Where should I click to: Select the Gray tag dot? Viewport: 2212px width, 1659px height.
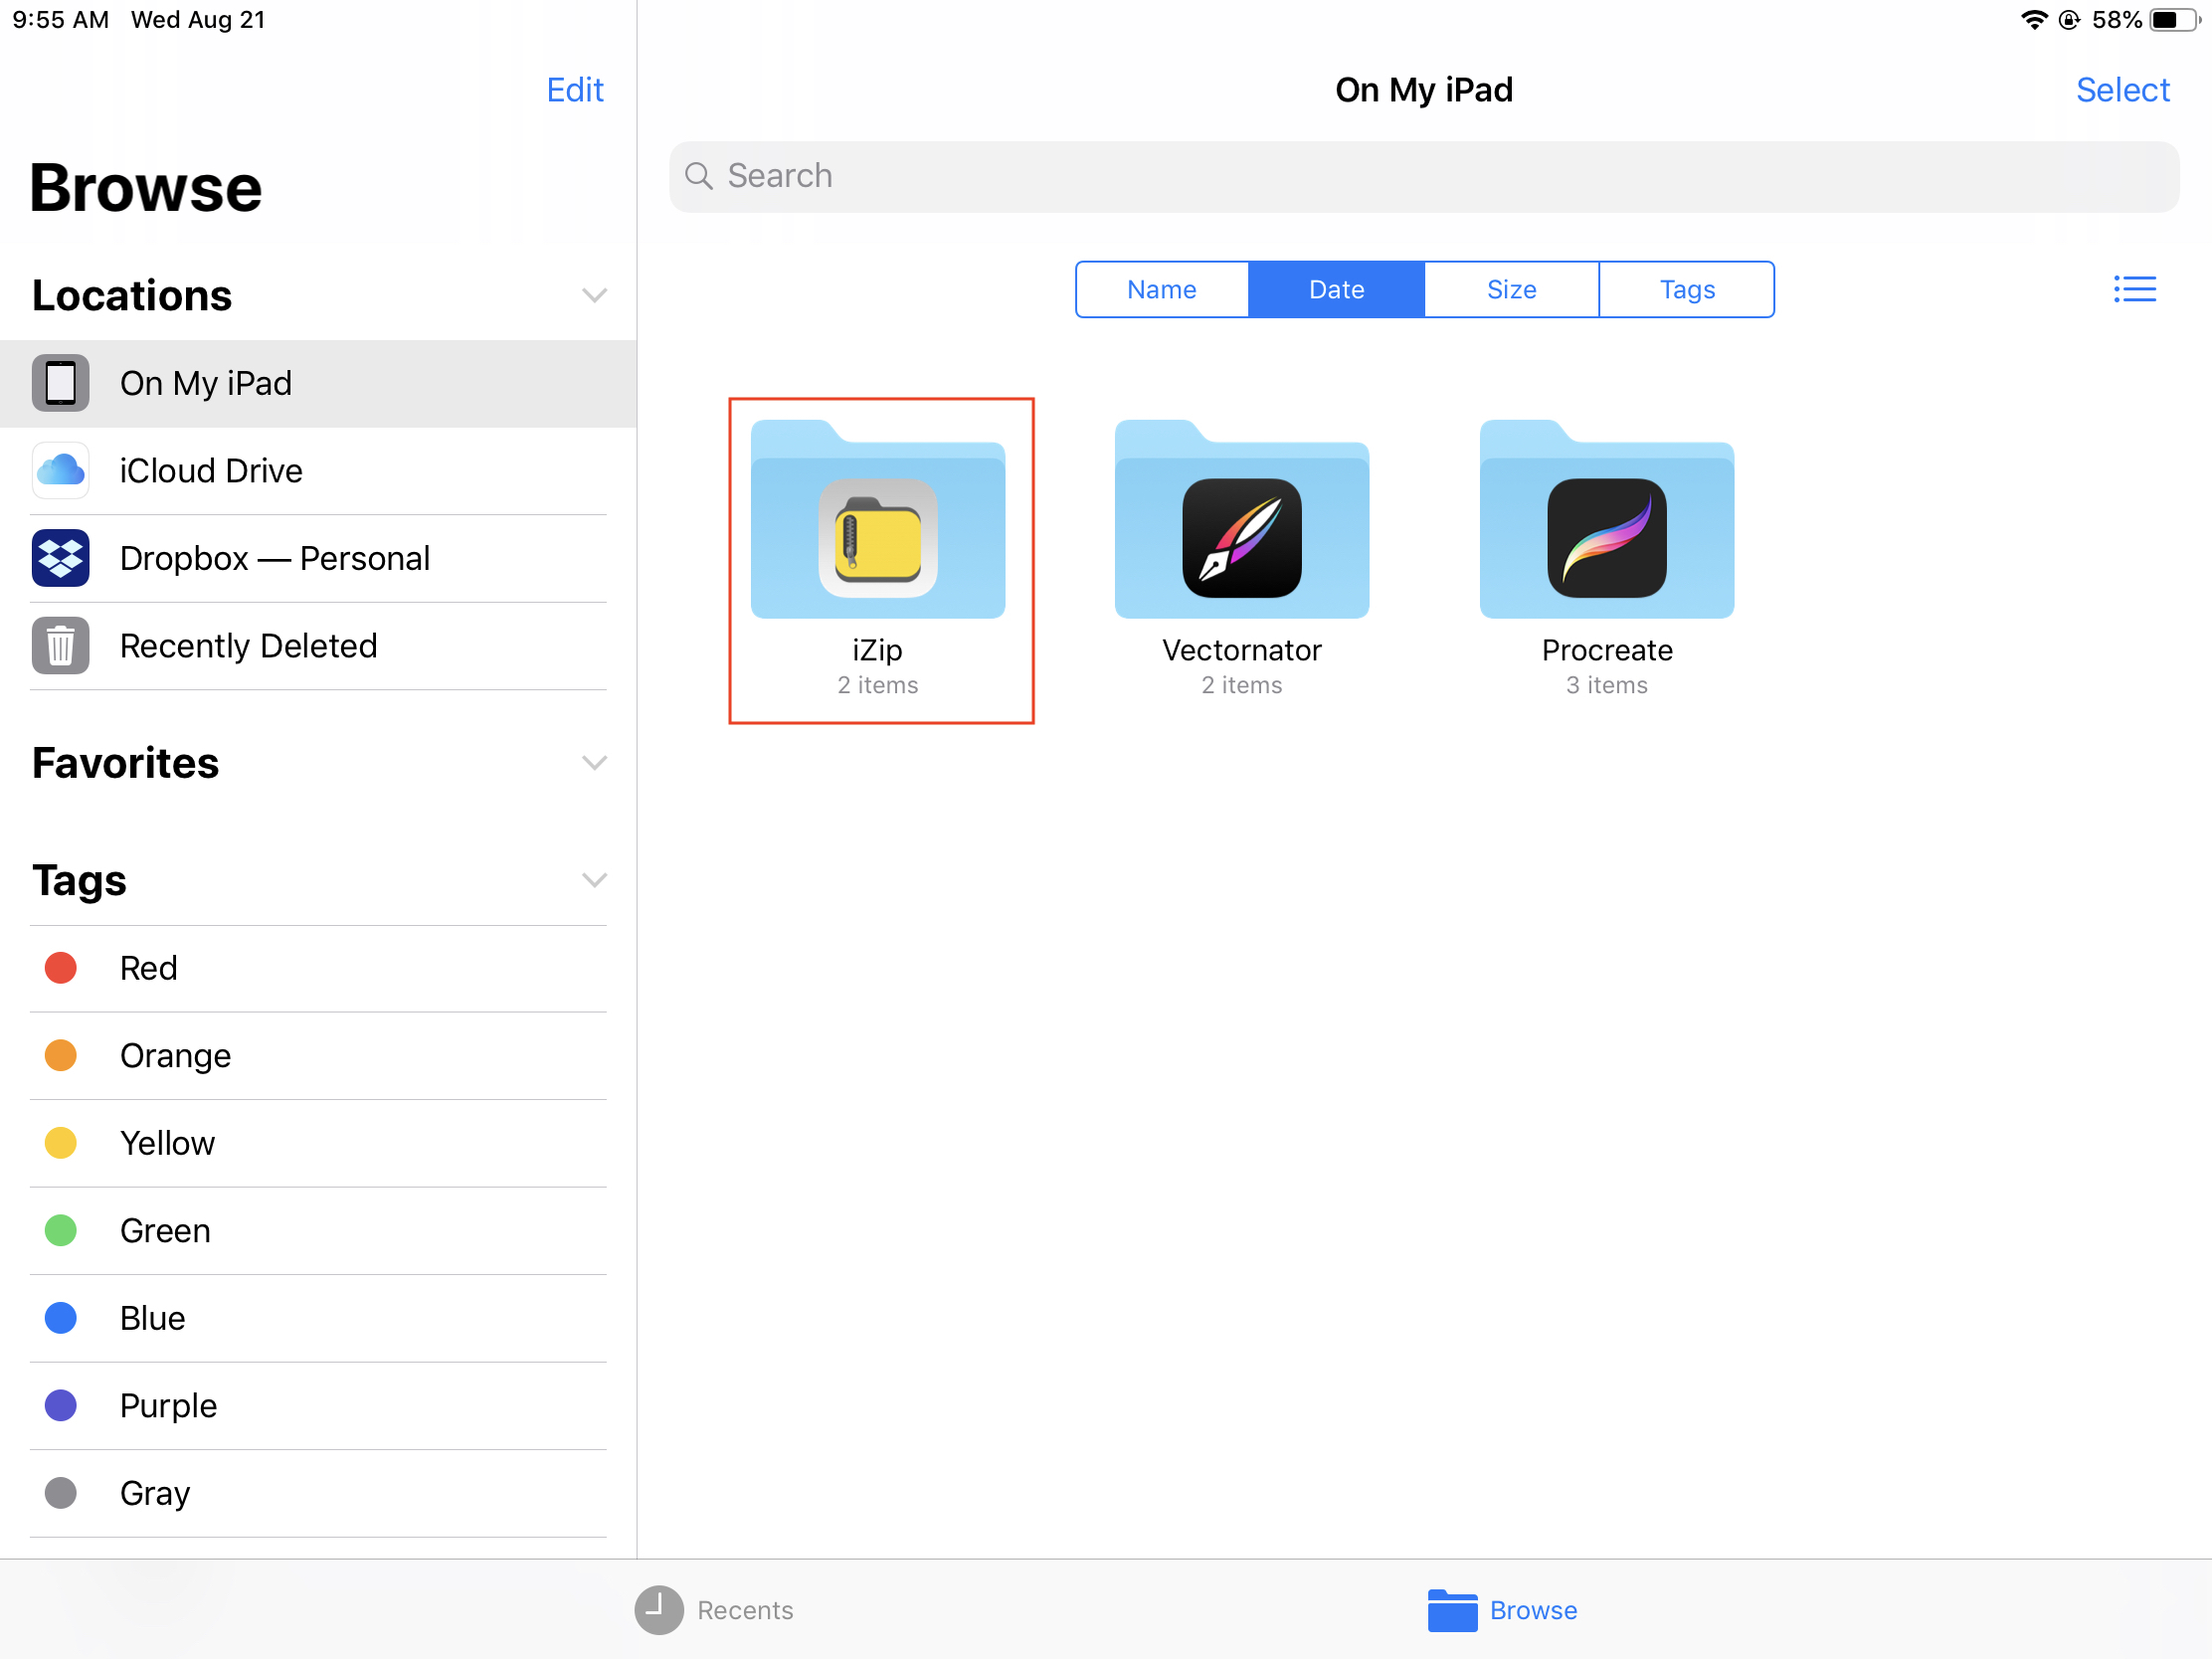click(60, 1493)
